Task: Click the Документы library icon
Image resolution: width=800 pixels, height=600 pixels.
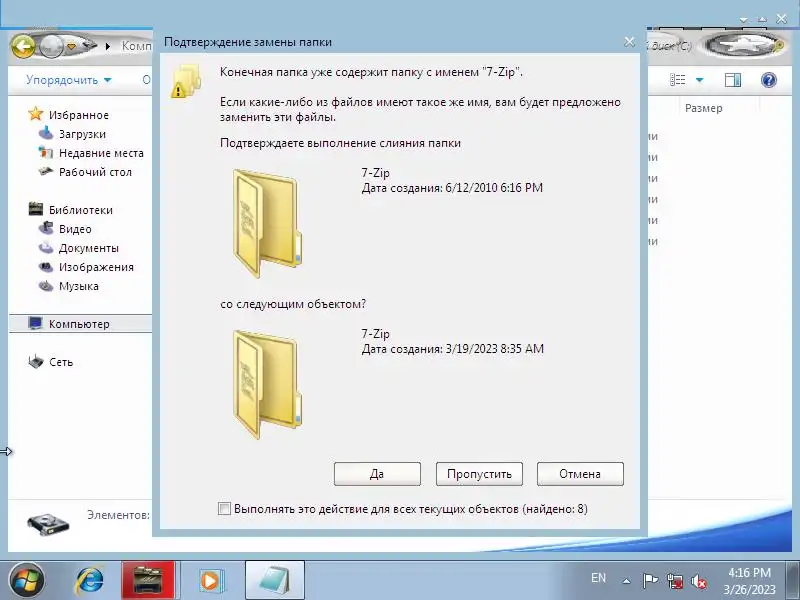Action: coord(46,247)
